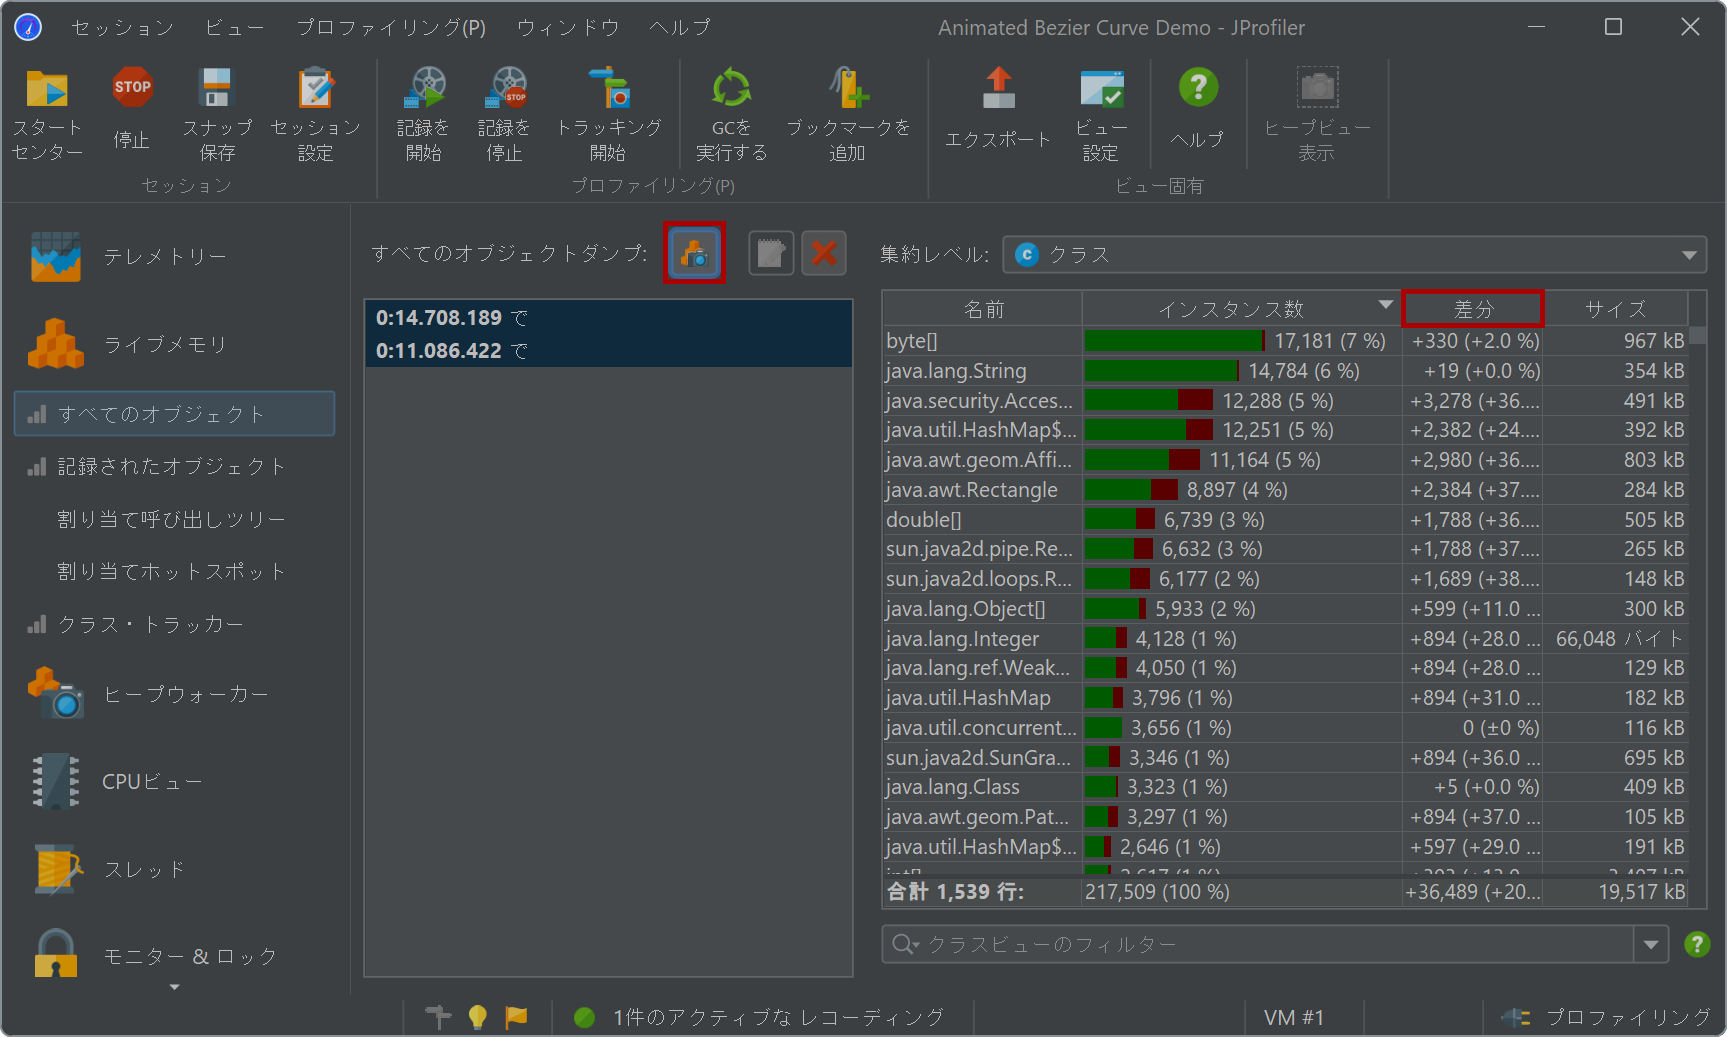The width and height of the screenshot is (1727, 1037).
Task: Select the java.util.HashMap row
Action: click(x=1285, y=698)
